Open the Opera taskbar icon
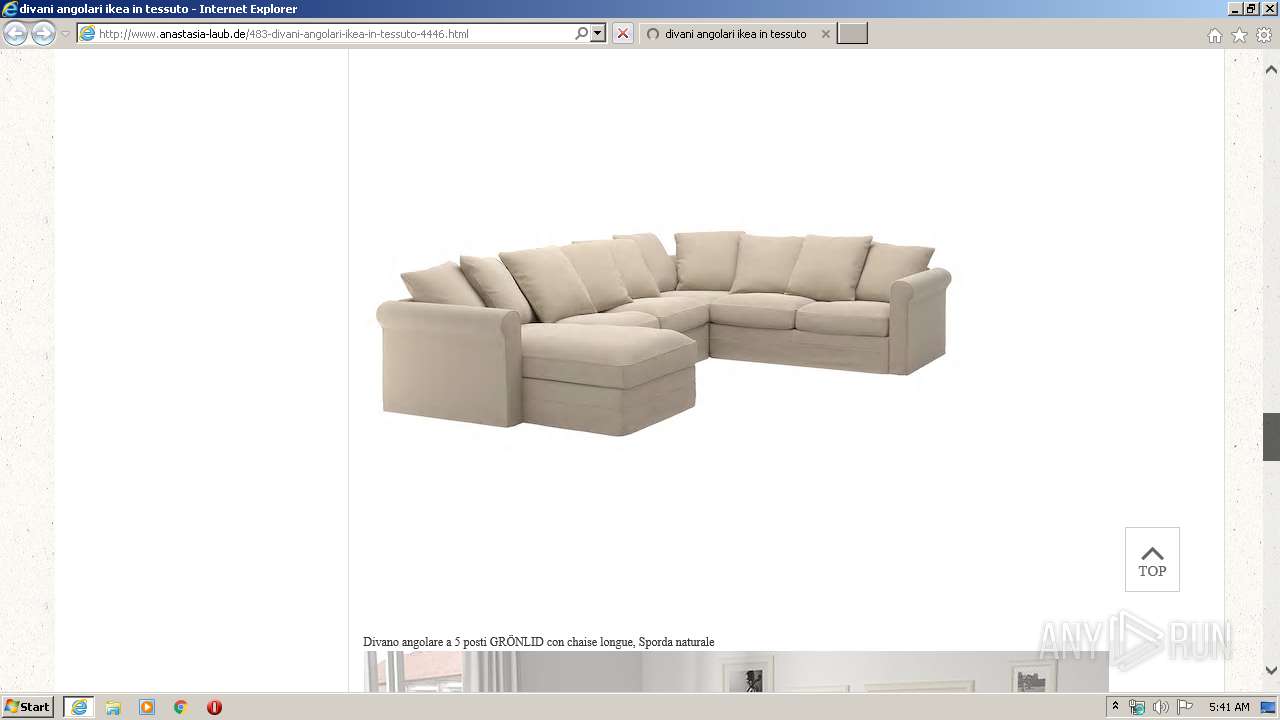Viewport: 1280px width, 720px height. click(x=214, y=707)
